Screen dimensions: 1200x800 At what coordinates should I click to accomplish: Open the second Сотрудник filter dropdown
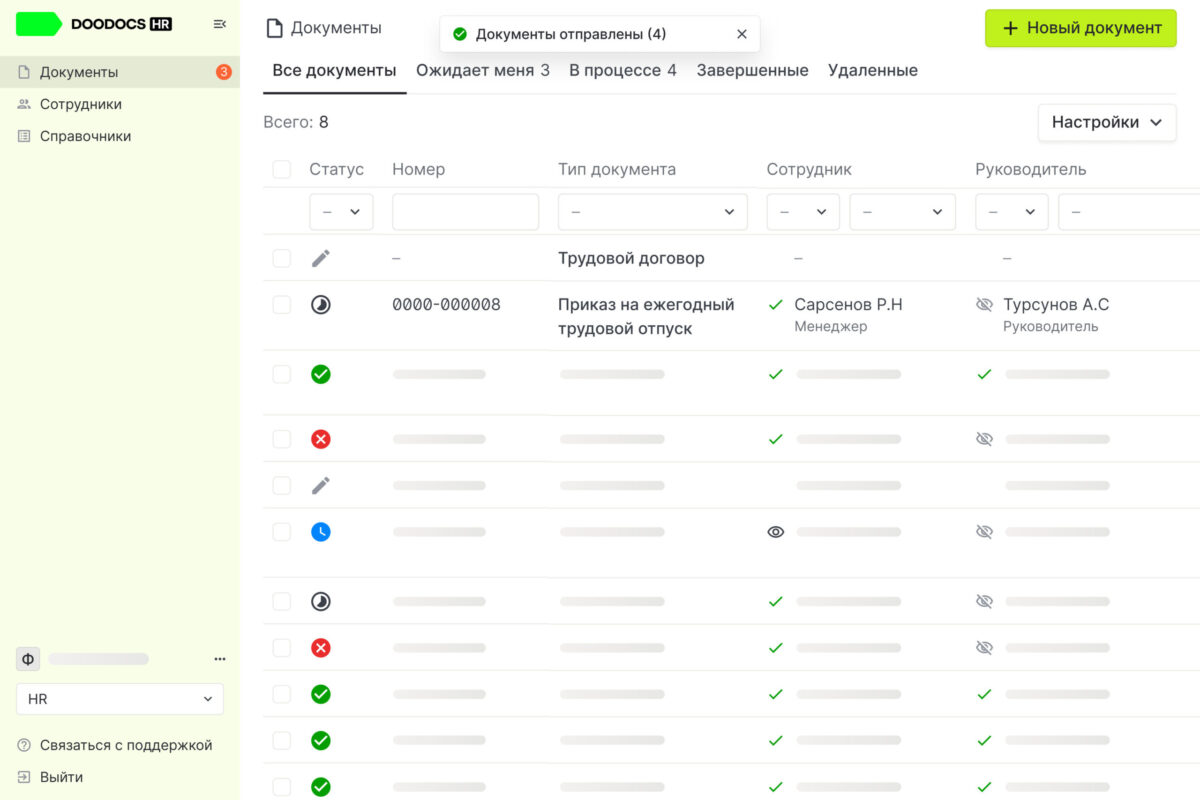tap(903, 212)
